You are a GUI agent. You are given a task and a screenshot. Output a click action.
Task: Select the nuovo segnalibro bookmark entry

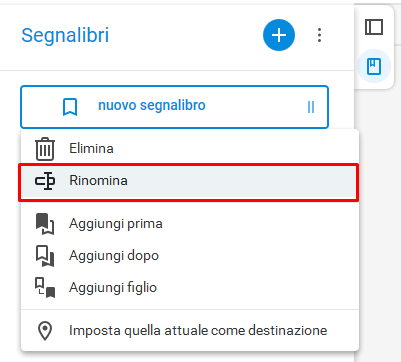coord(175,107)
